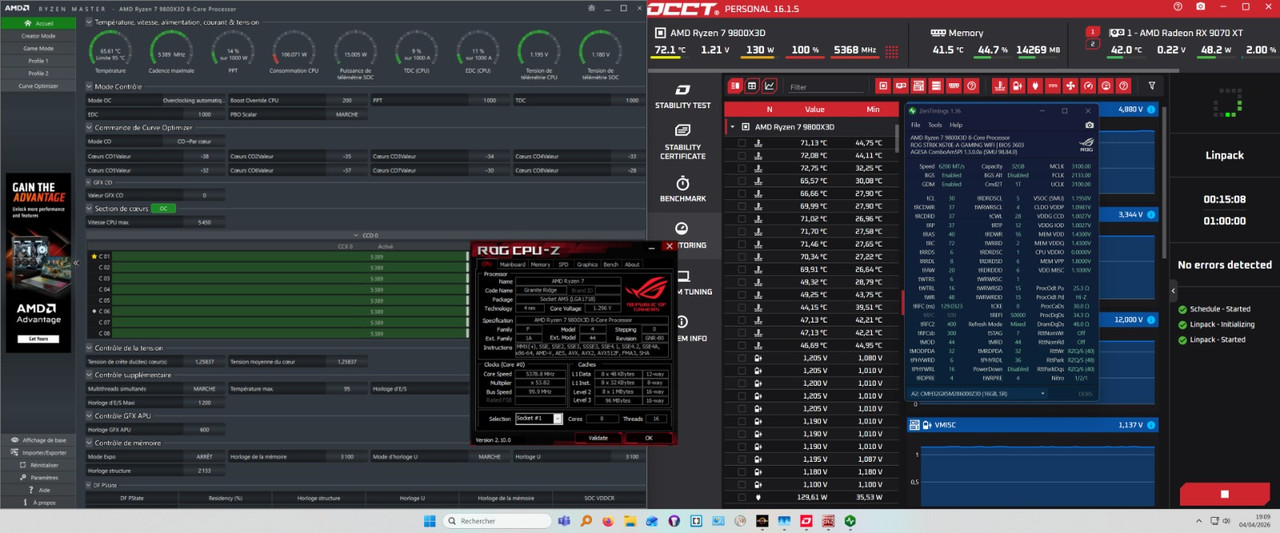This screenshot has height=533, width=1280.
Task: Check the box on the 71,70 °C row
Action: 742,232
